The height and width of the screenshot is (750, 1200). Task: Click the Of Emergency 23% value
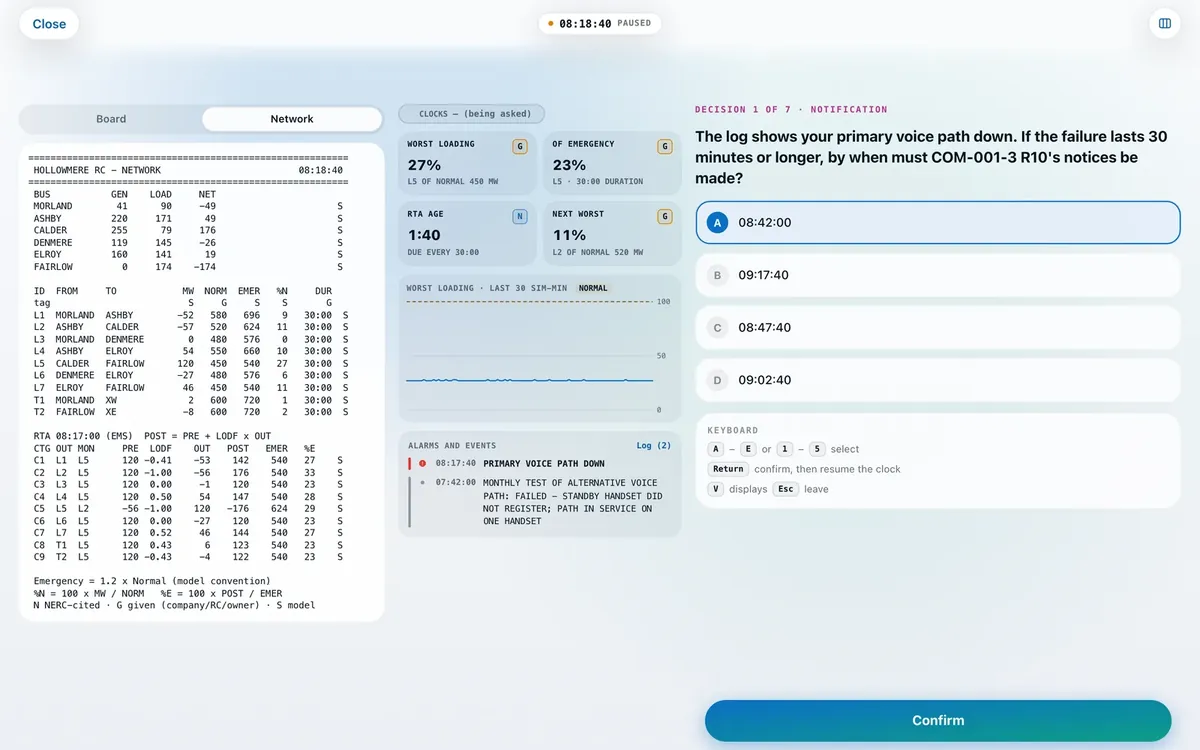pyautogui.click(x=569, y=165)
